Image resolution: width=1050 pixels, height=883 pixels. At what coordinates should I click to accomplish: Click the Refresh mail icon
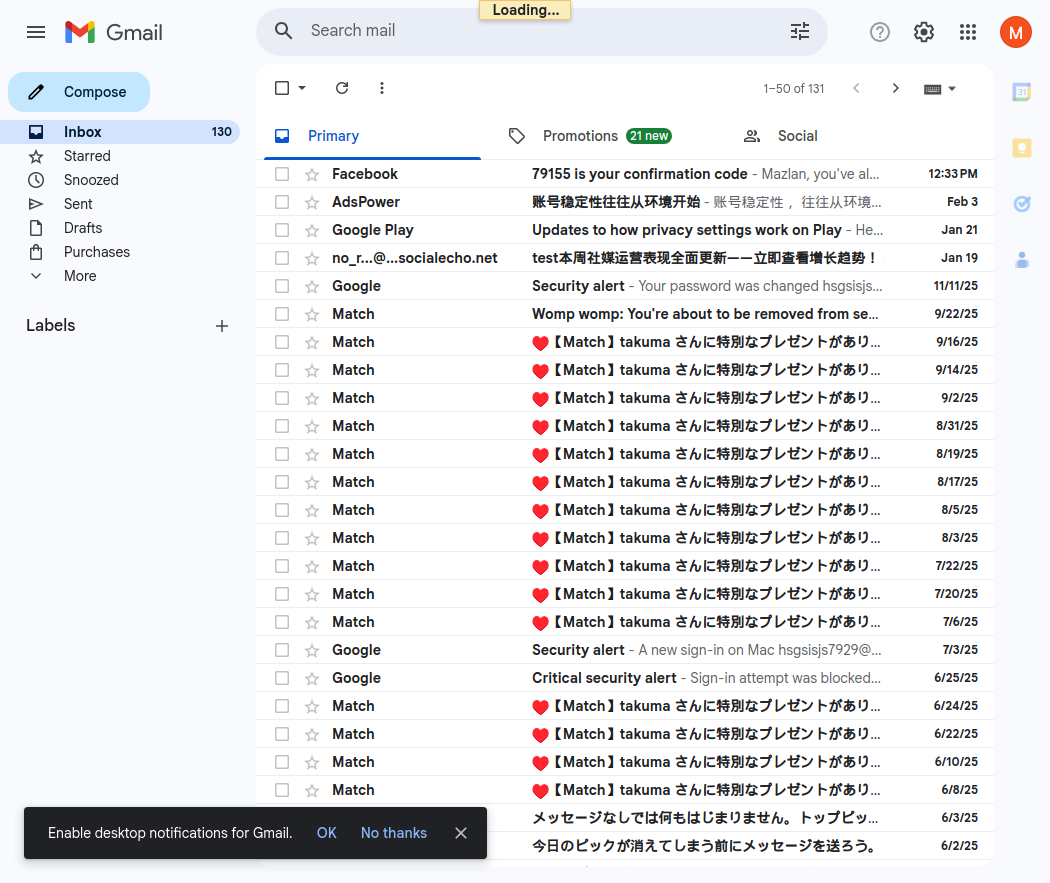[342, 88]
